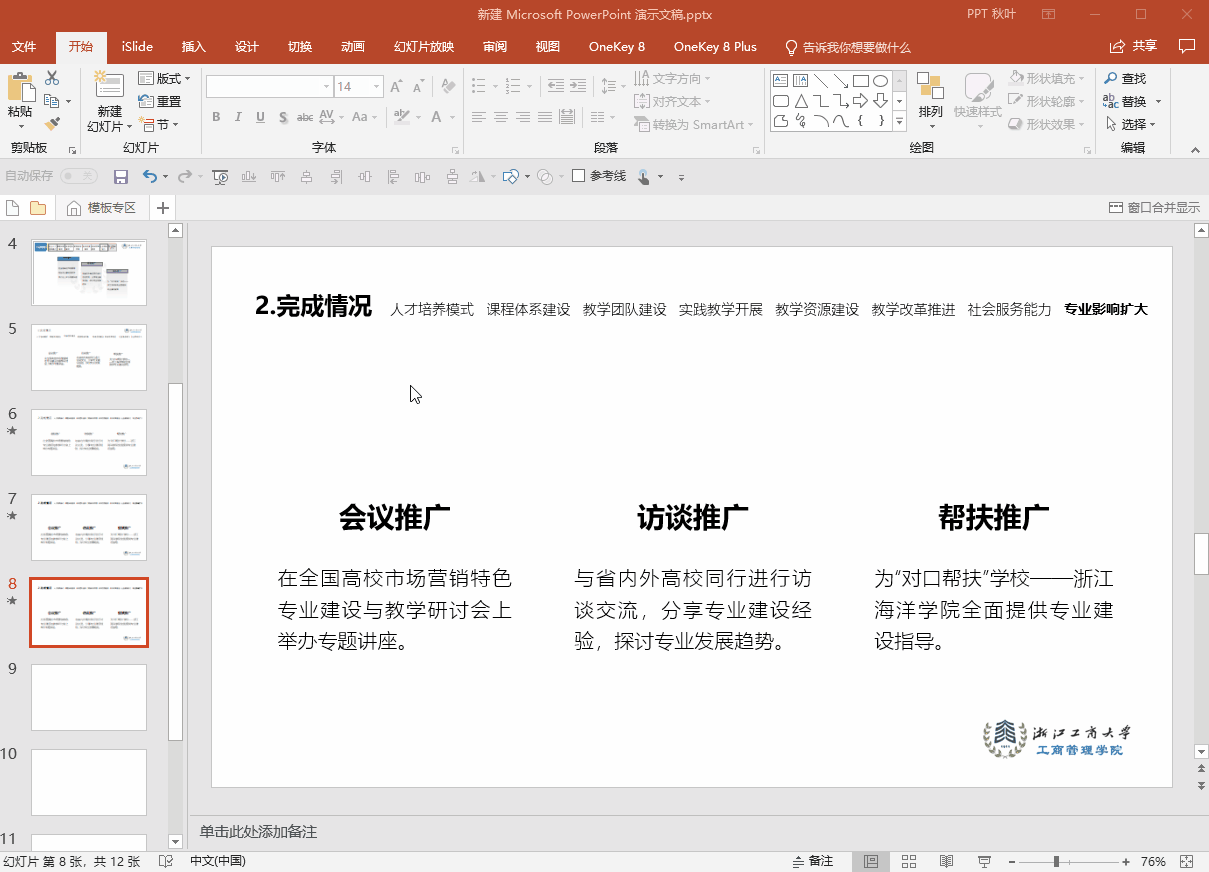This screenshot has width=1209, height=872.
Task: Click the Copy icon in the clipboard group
Action: pos(52,101)
